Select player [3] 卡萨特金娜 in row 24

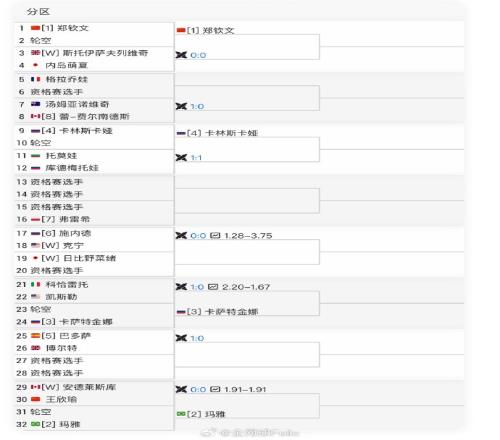click(x=77, y=322)
